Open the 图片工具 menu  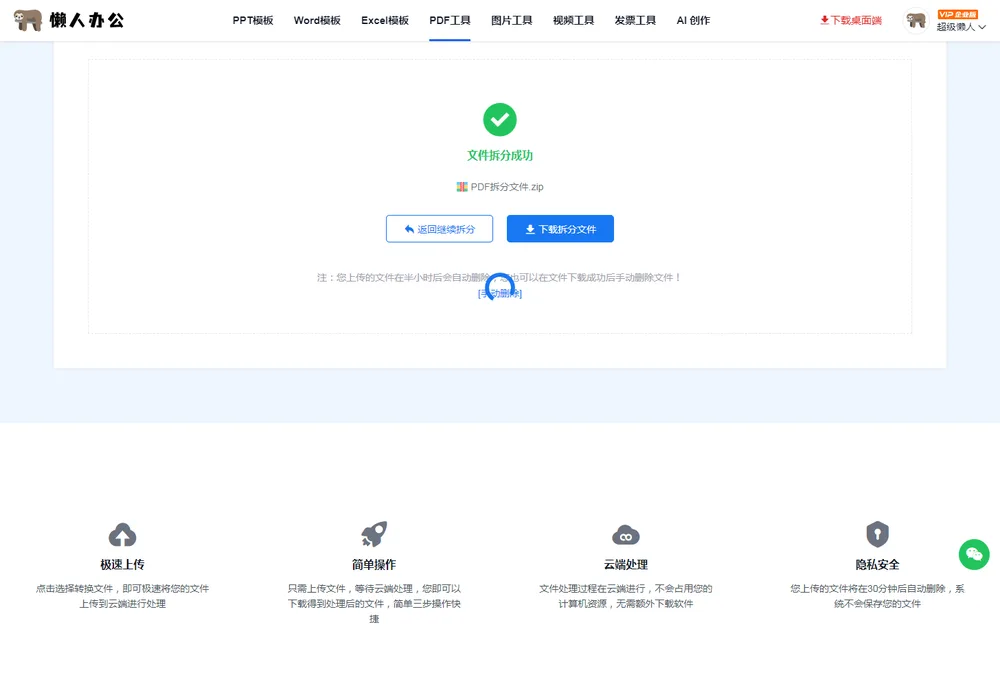pos(511,20)
